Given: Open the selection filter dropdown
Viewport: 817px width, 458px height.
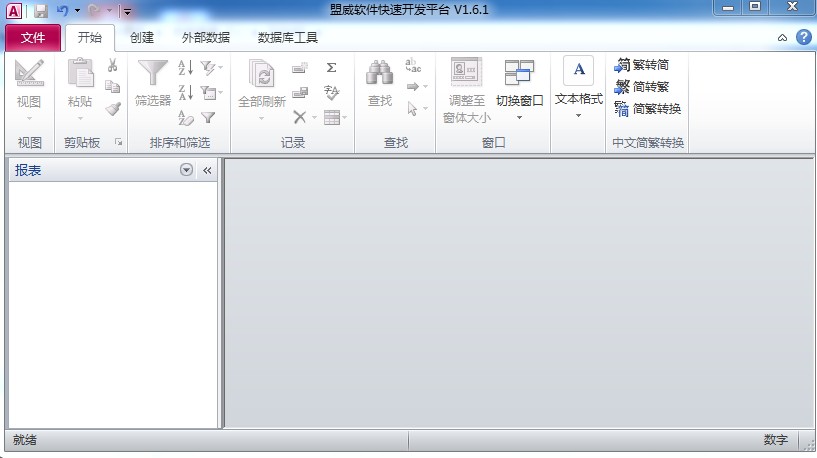Looking at the screenshot, I should 212,67.
